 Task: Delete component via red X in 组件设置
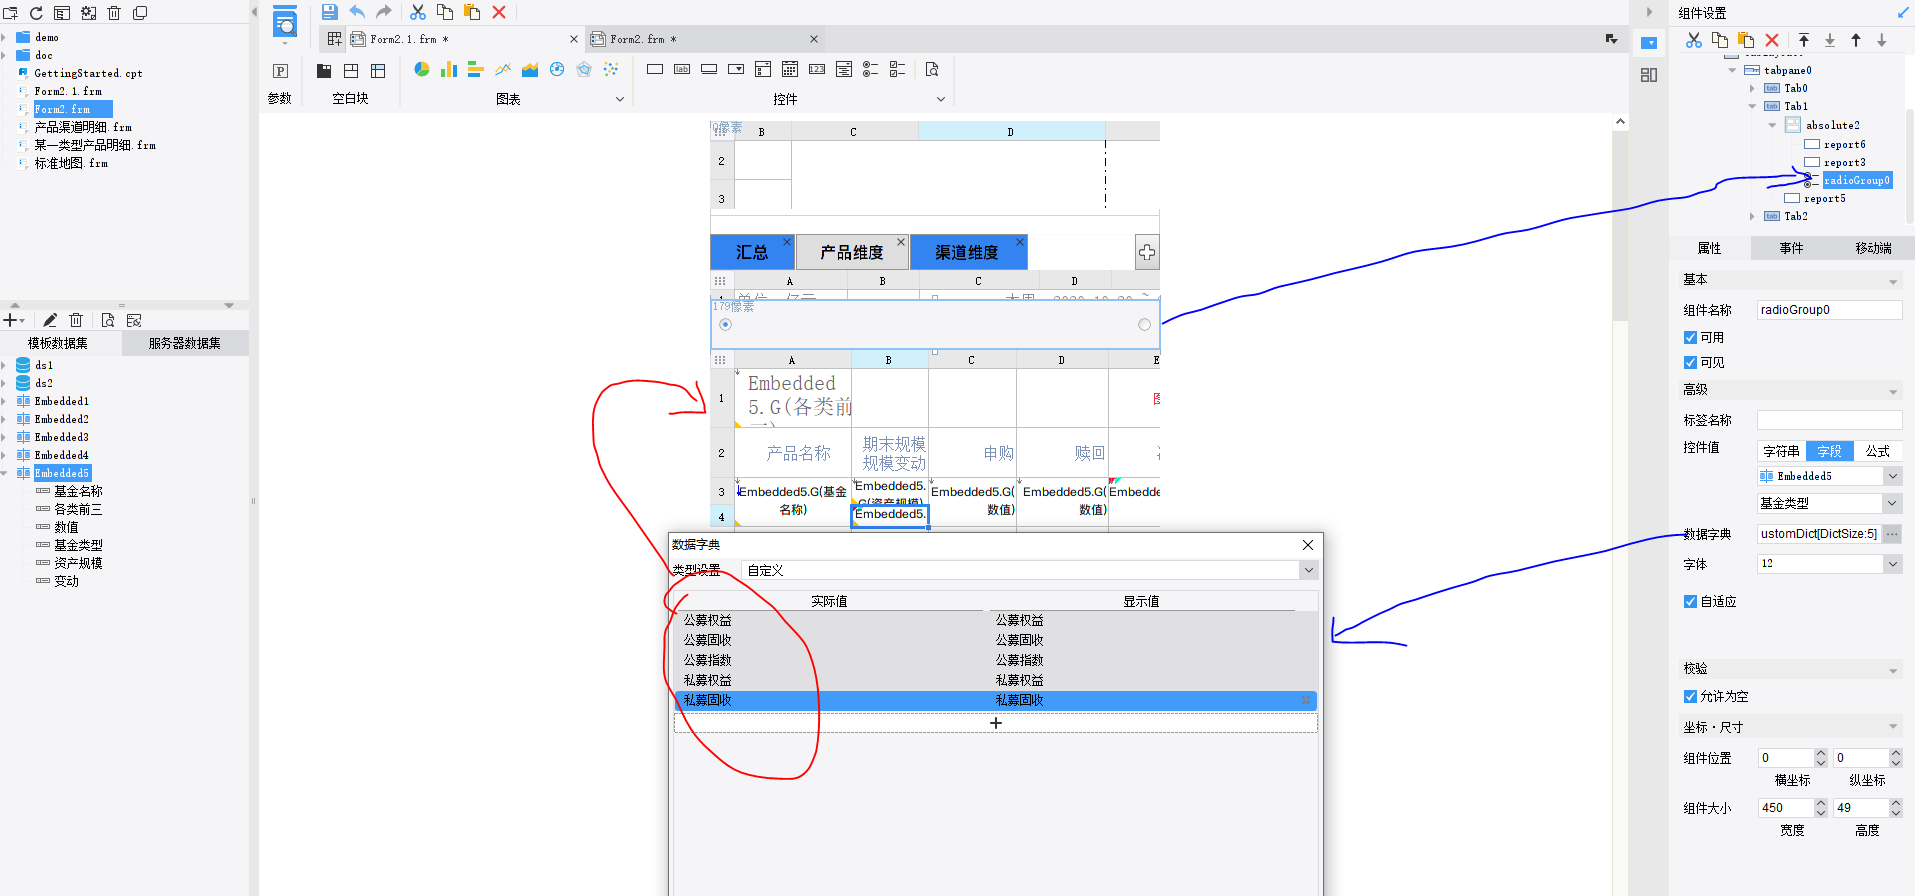[1772, 40]
